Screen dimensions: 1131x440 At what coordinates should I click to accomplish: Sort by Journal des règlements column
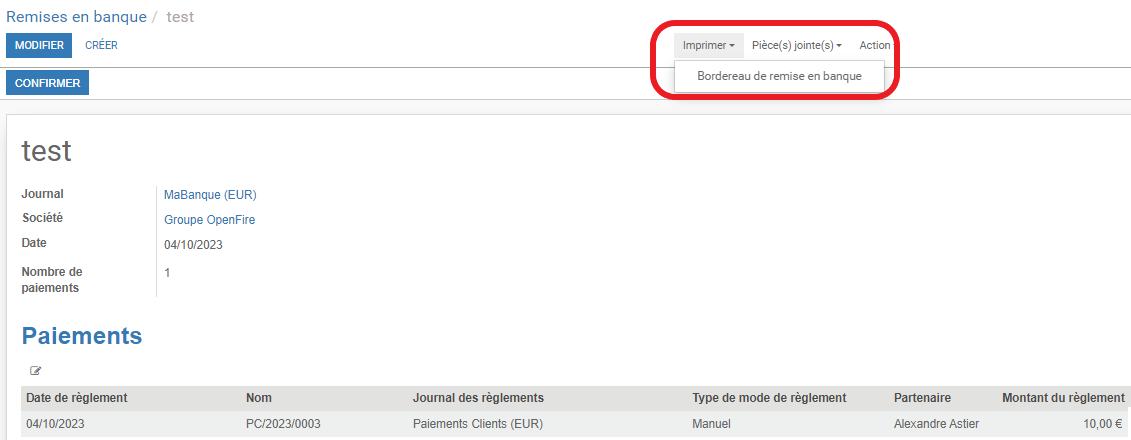(x=478, y=398)
